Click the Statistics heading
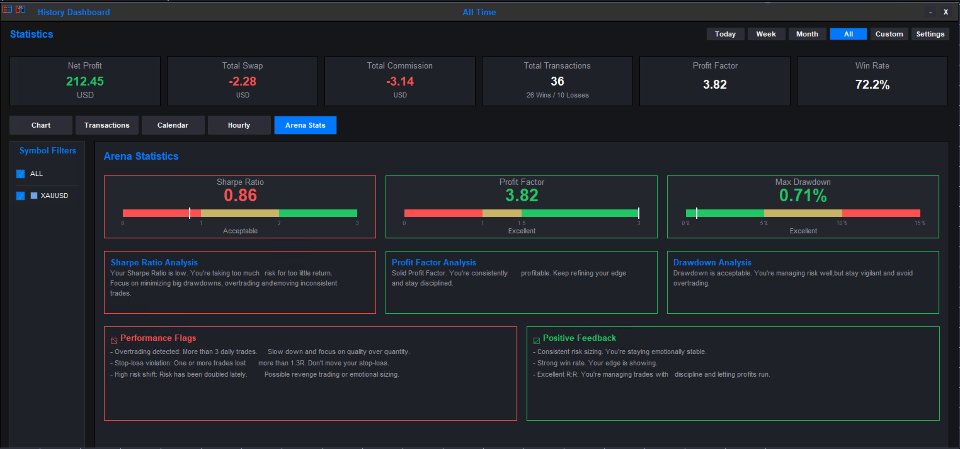 click(31, 34)
